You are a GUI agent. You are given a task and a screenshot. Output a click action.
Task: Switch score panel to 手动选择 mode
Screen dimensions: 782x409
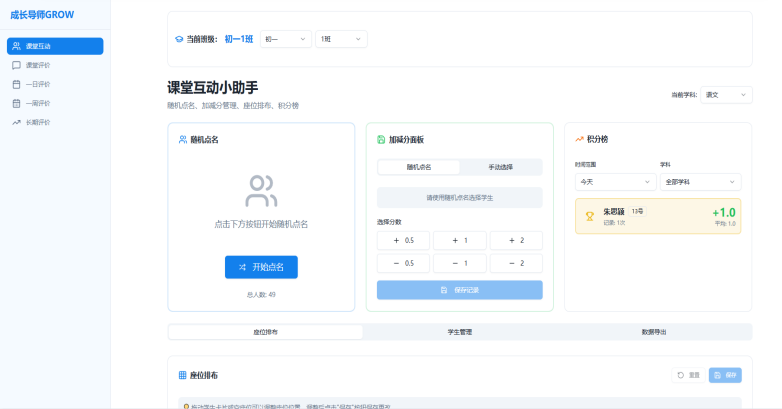(x=500, y=167)
